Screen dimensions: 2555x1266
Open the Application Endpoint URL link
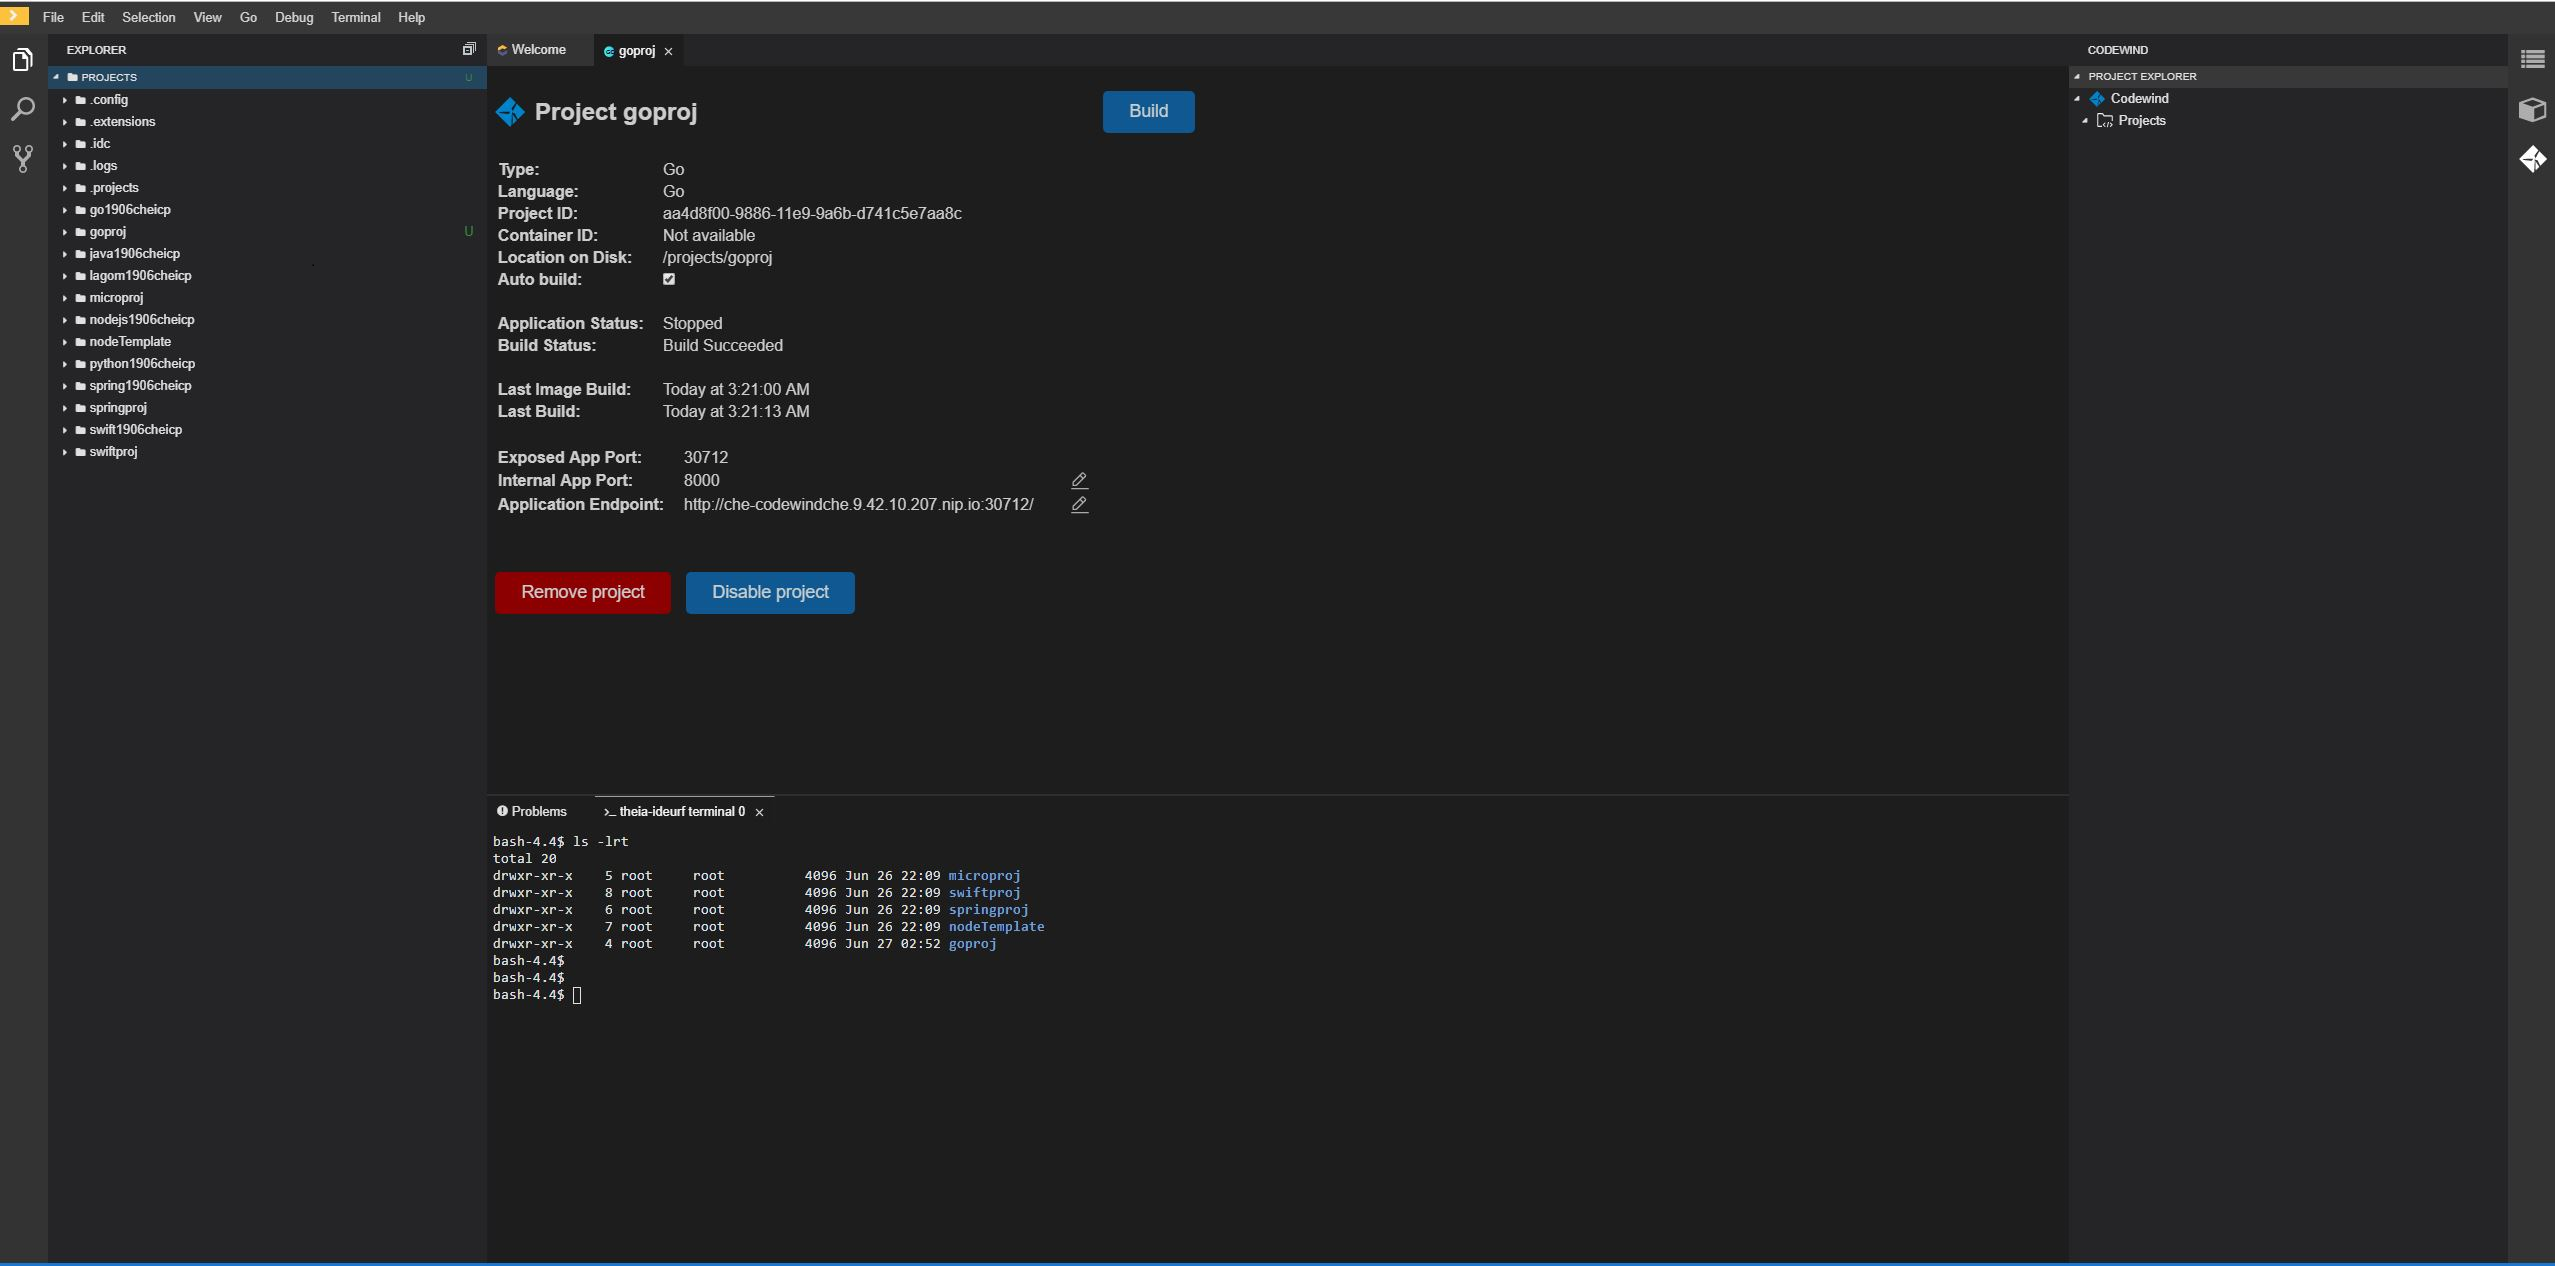click(x=858, y=505)
